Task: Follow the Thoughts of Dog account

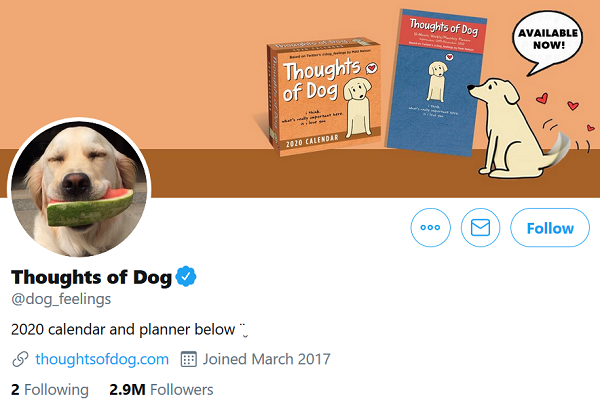Action: 549,228
